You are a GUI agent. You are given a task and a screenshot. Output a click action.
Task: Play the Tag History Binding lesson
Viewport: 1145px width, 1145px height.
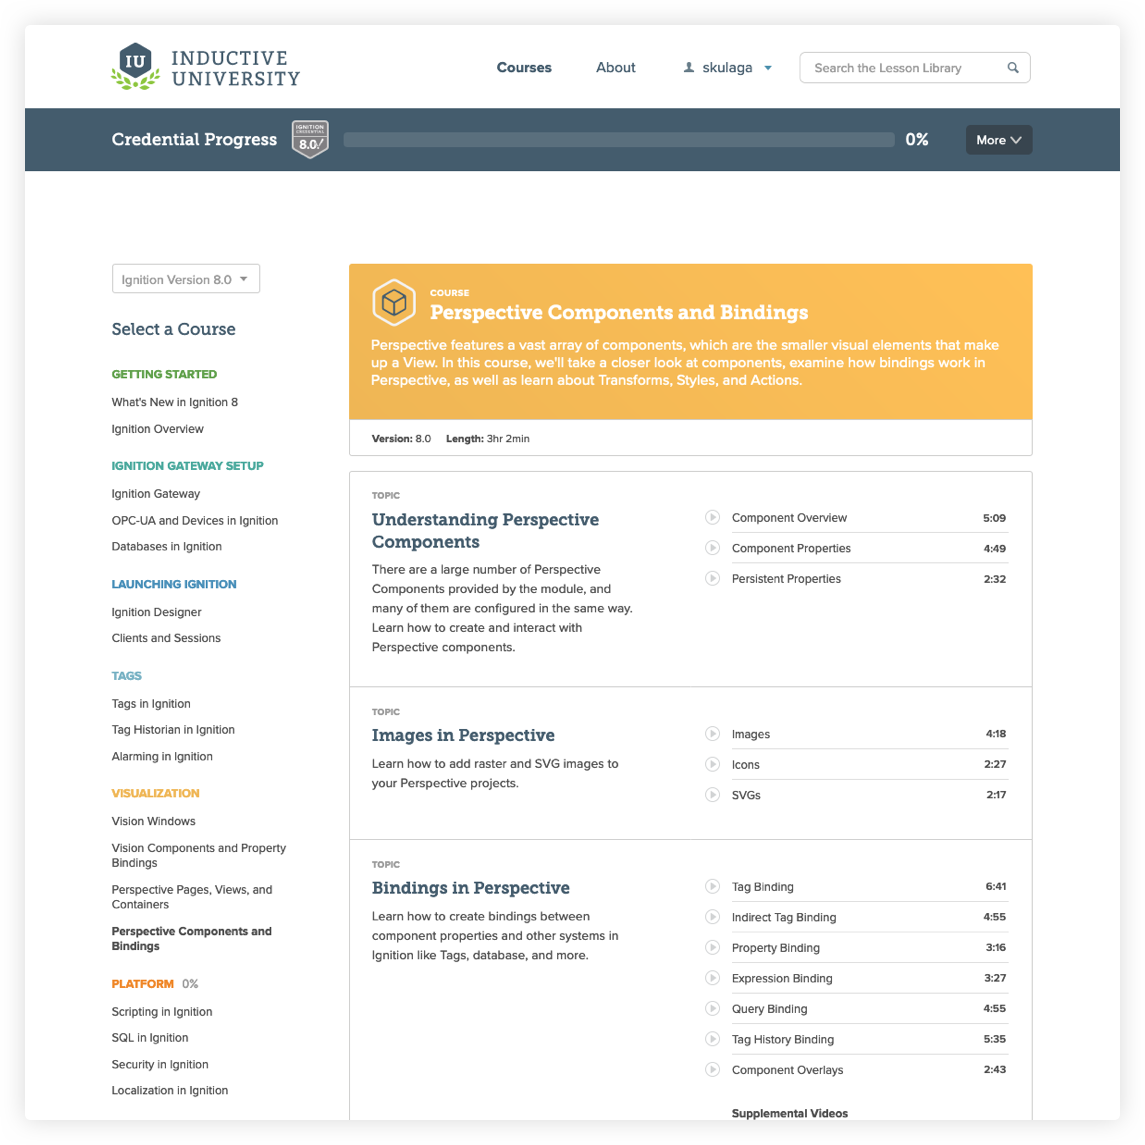[x=712, y=1039]
